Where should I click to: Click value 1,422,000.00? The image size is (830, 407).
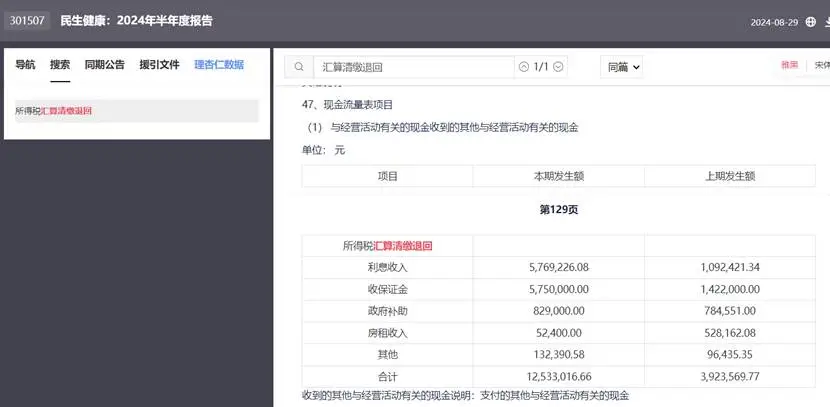(x=730, y=290)
